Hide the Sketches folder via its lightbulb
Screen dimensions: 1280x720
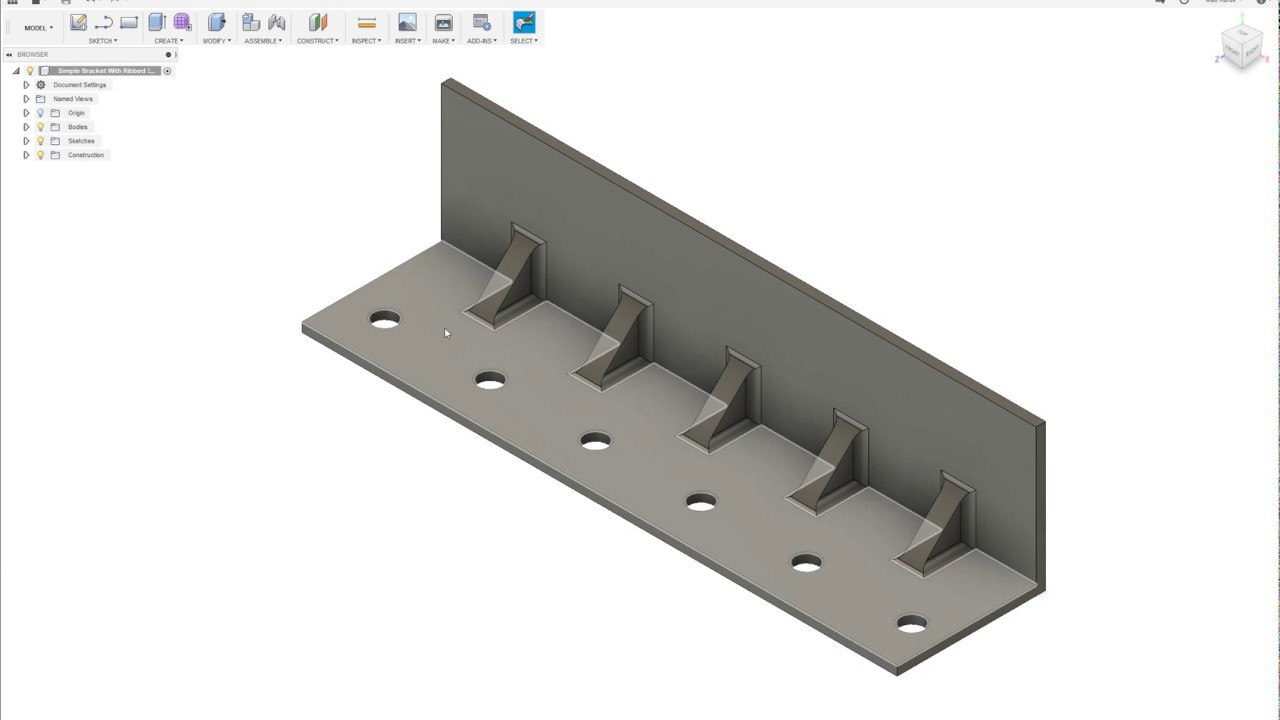click(41, 141)
